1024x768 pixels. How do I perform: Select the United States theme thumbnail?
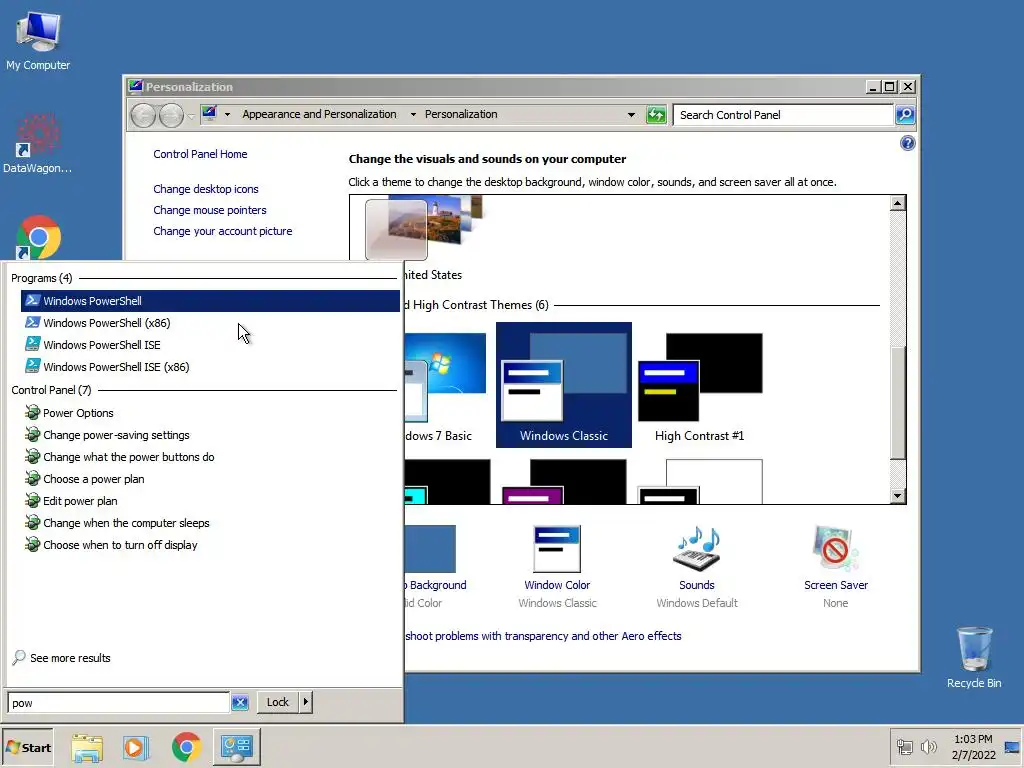[x=423, y=229]
